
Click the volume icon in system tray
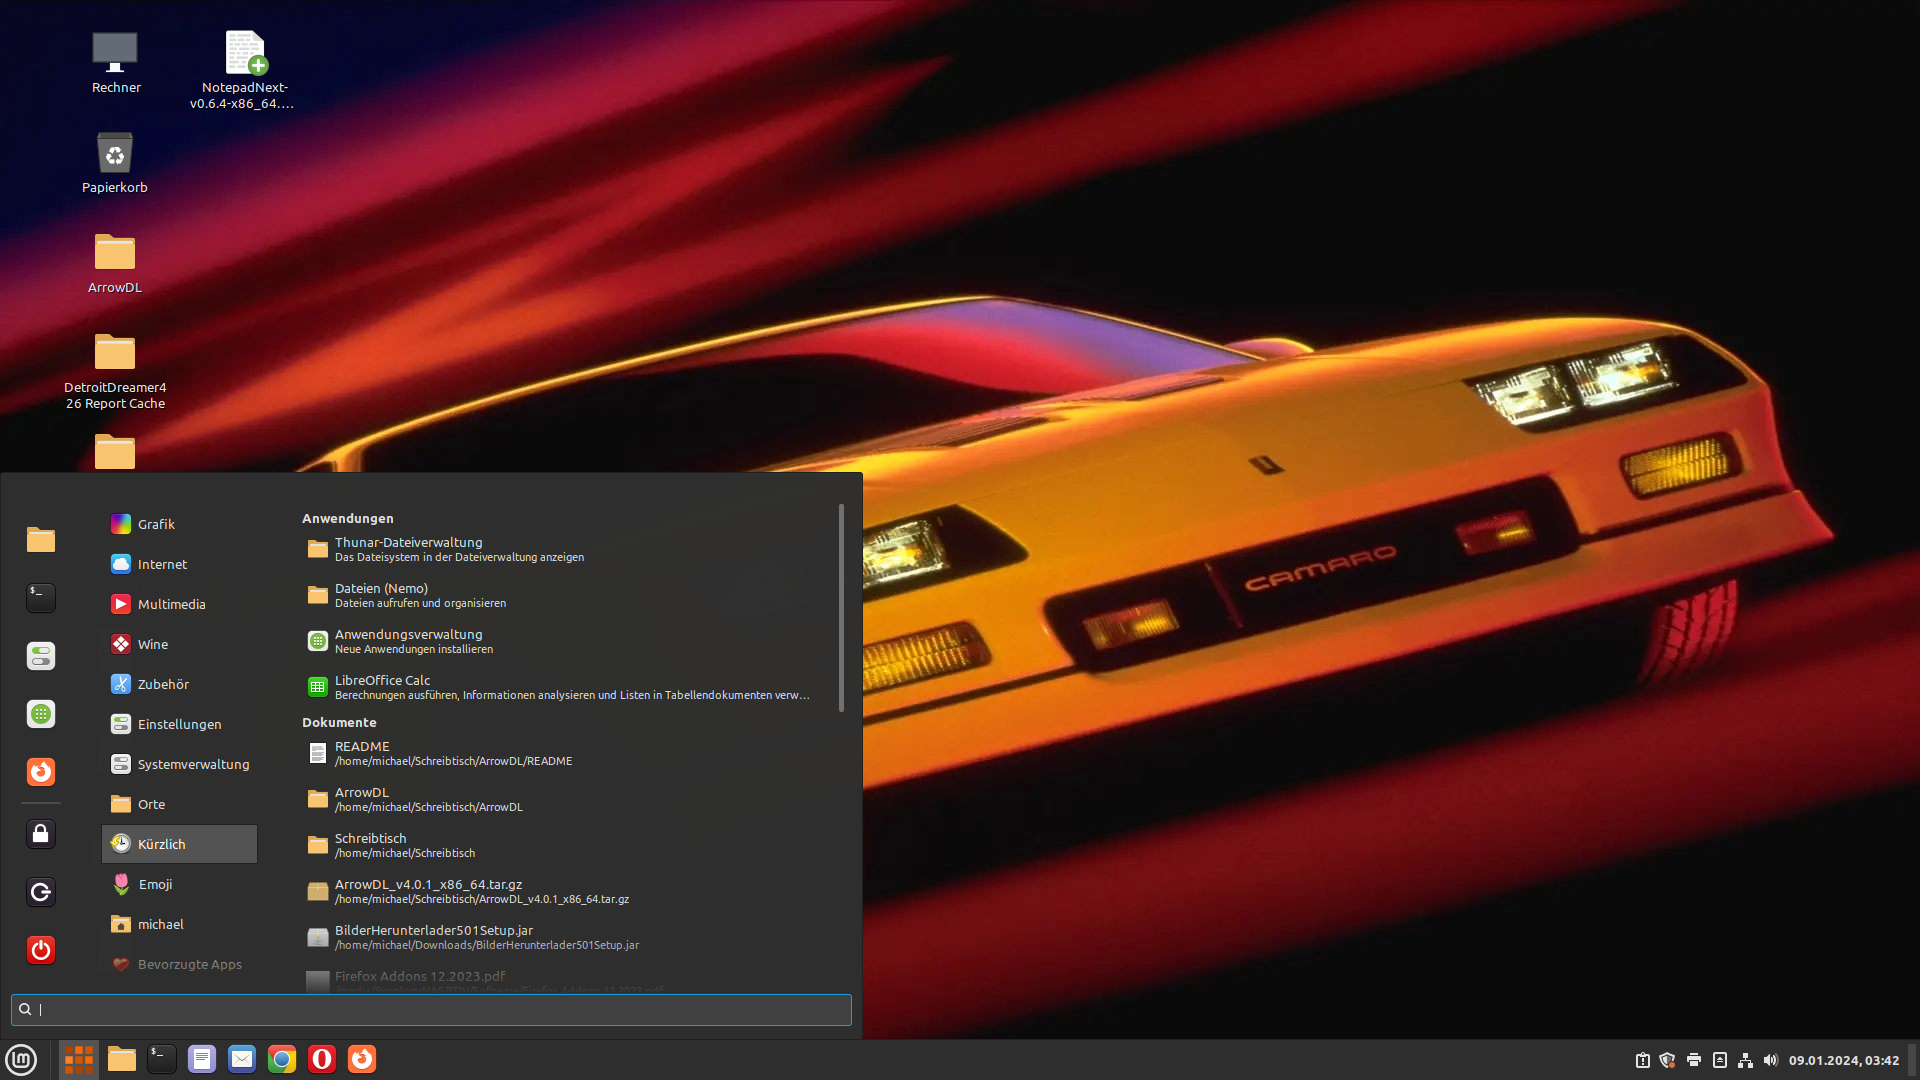[1771, 1060]
